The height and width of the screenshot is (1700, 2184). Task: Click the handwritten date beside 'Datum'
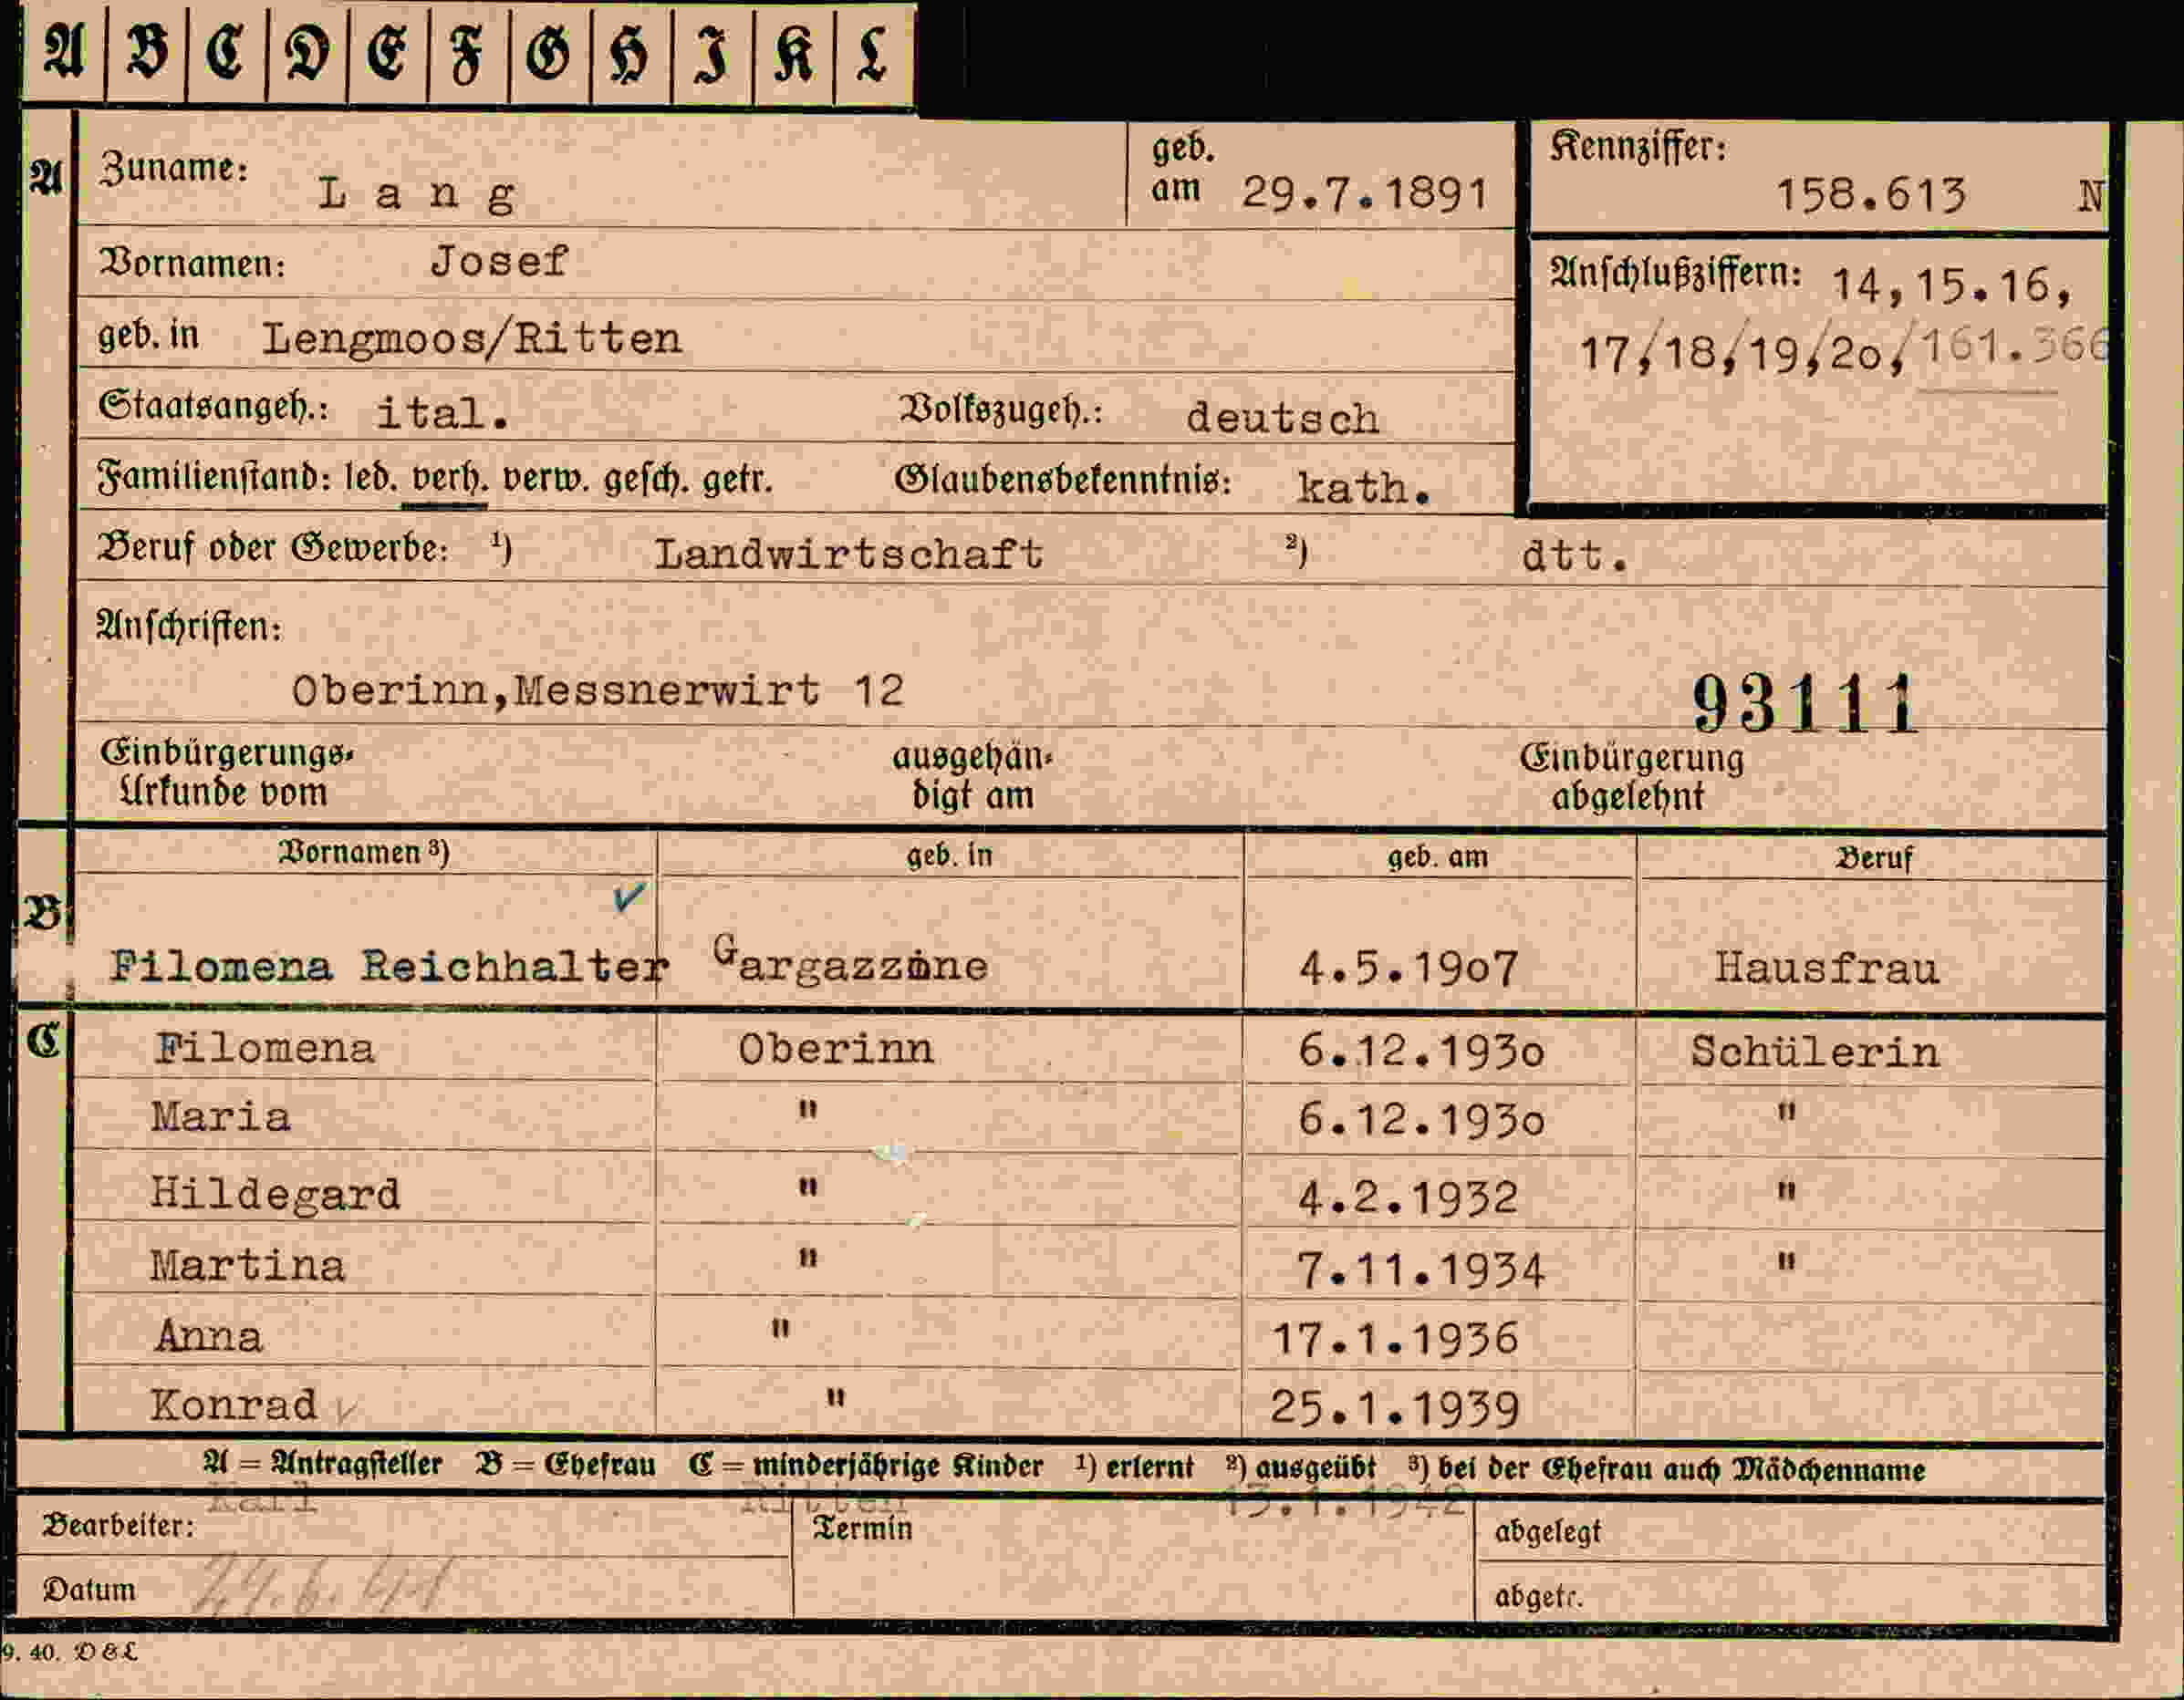(320, 1586)
